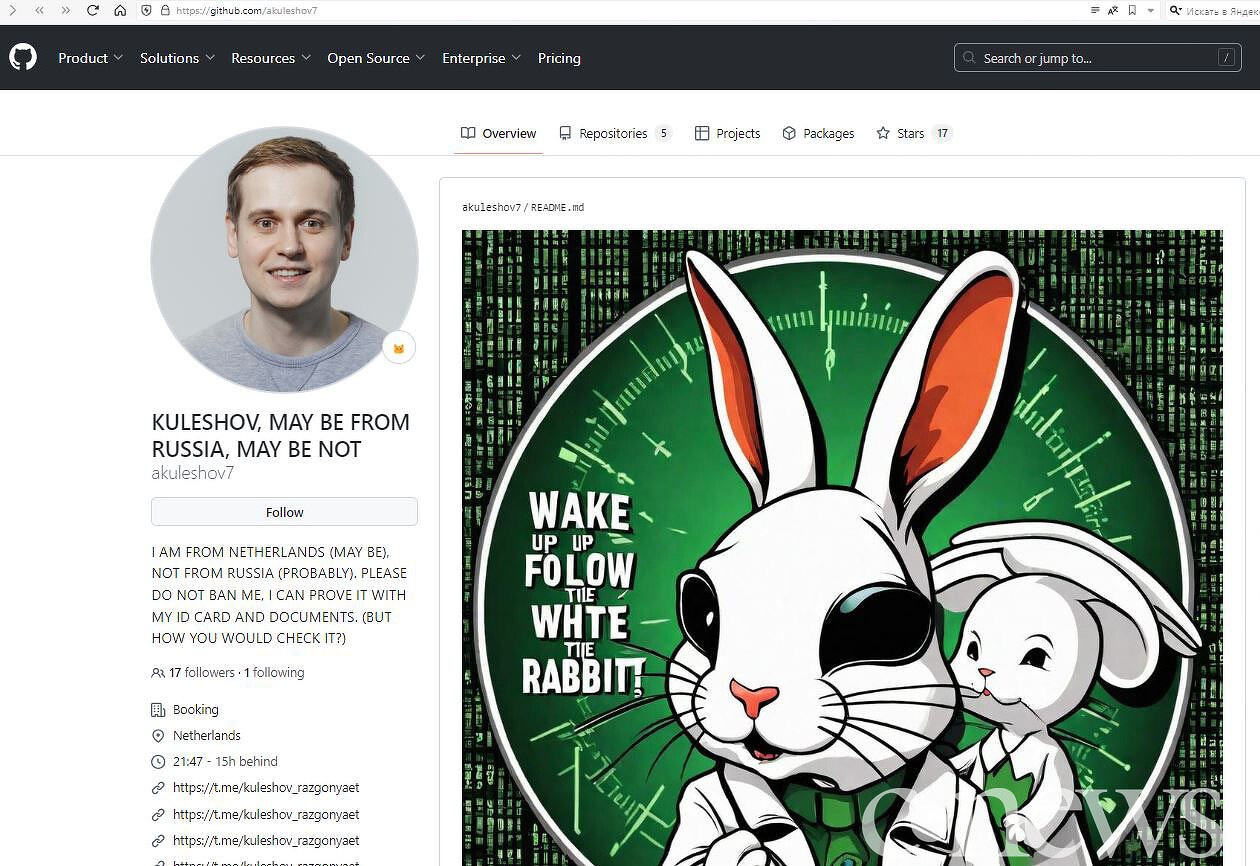The width and height of the screenshot is (1260, 866).
Task: Follow the akuleshov7 user
Action: 284,512
